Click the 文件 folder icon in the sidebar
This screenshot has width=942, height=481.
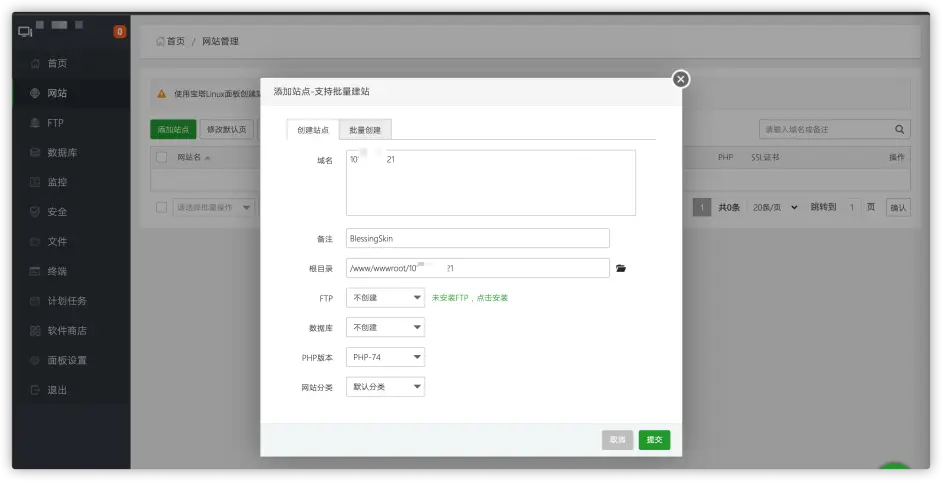[x=35, y=241]
